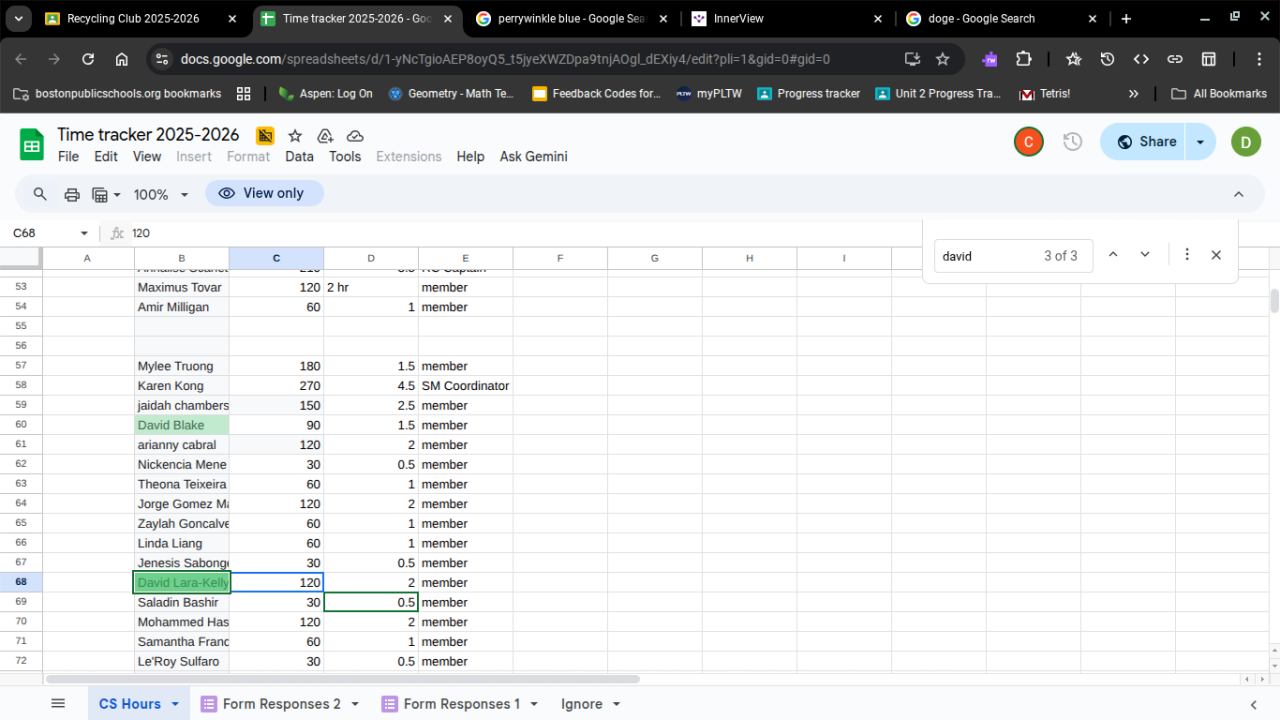Select column D header
This screenshot has height=720, width=1280.
(x=371, y=258)
